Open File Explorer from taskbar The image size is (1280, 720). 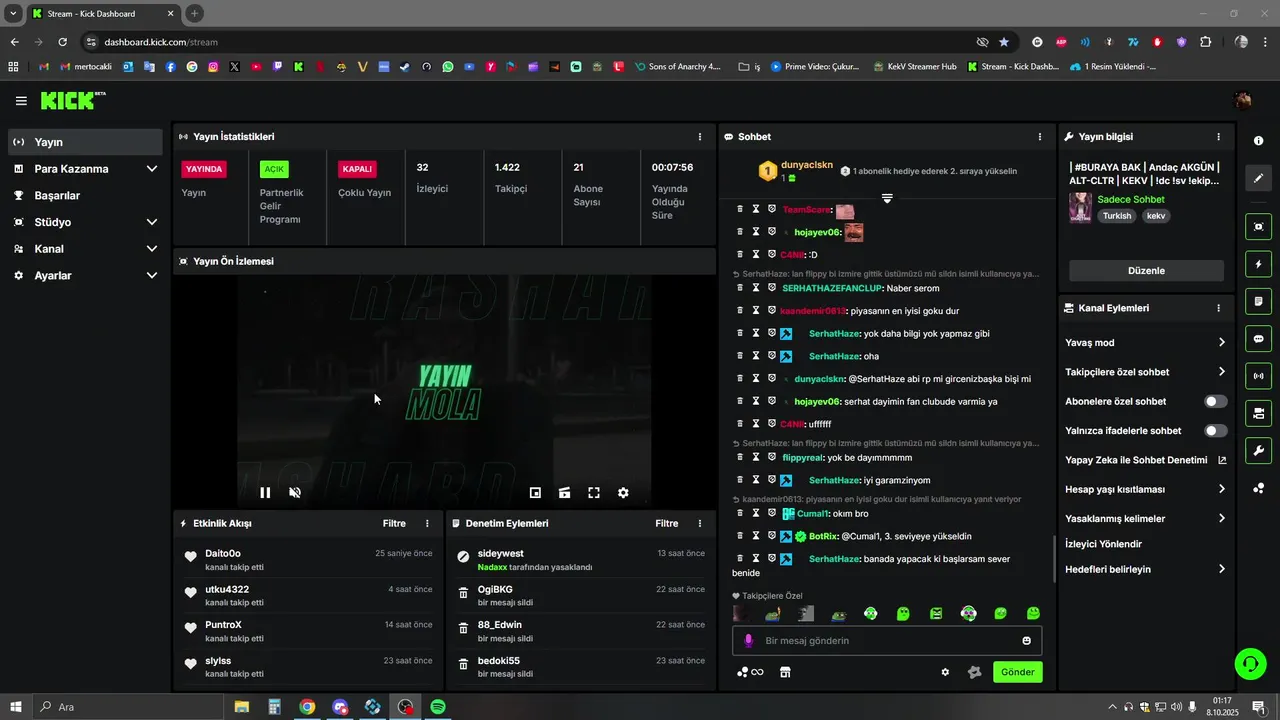(x=242, y=707)
